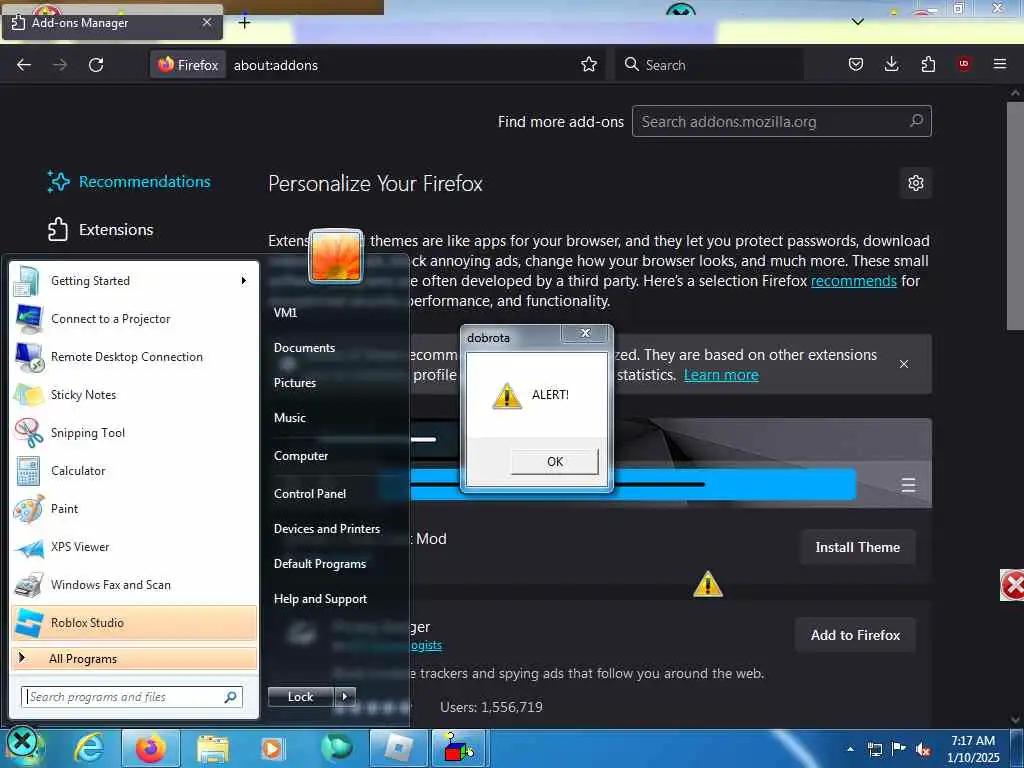Open the Recommendations sidebar category

129,182
